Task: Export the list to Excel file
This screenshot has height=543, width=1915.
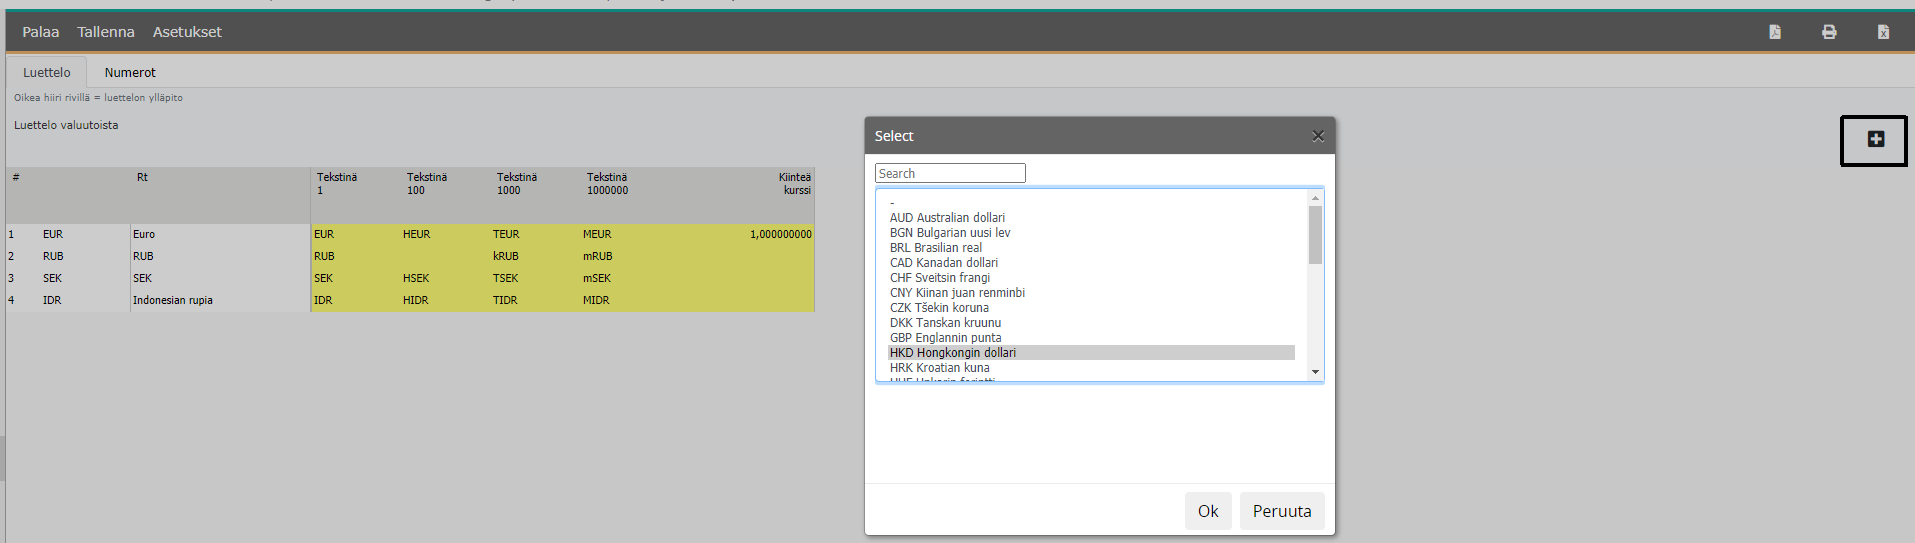Action: pyautogui.click(x=1883, y=32)
